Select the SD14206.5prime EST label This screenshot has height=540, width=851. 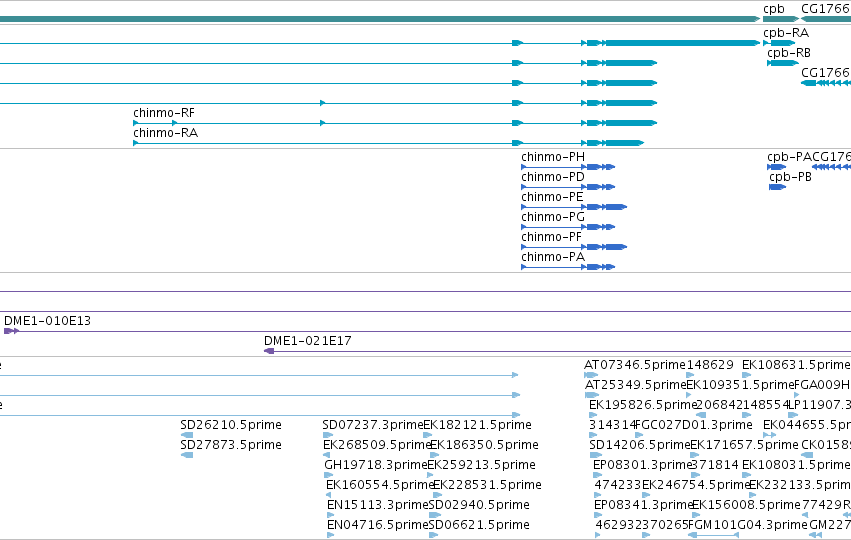639,445
